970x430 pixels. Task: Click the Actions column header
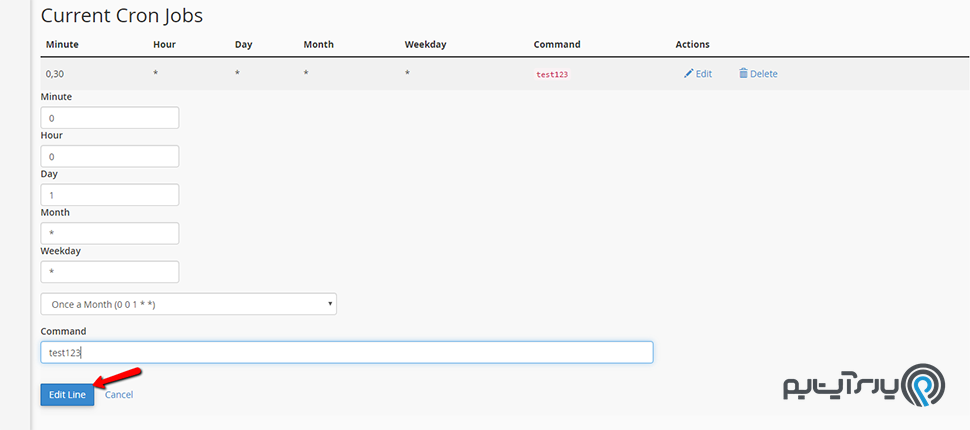pyautogui.click(x=692, y=45)
